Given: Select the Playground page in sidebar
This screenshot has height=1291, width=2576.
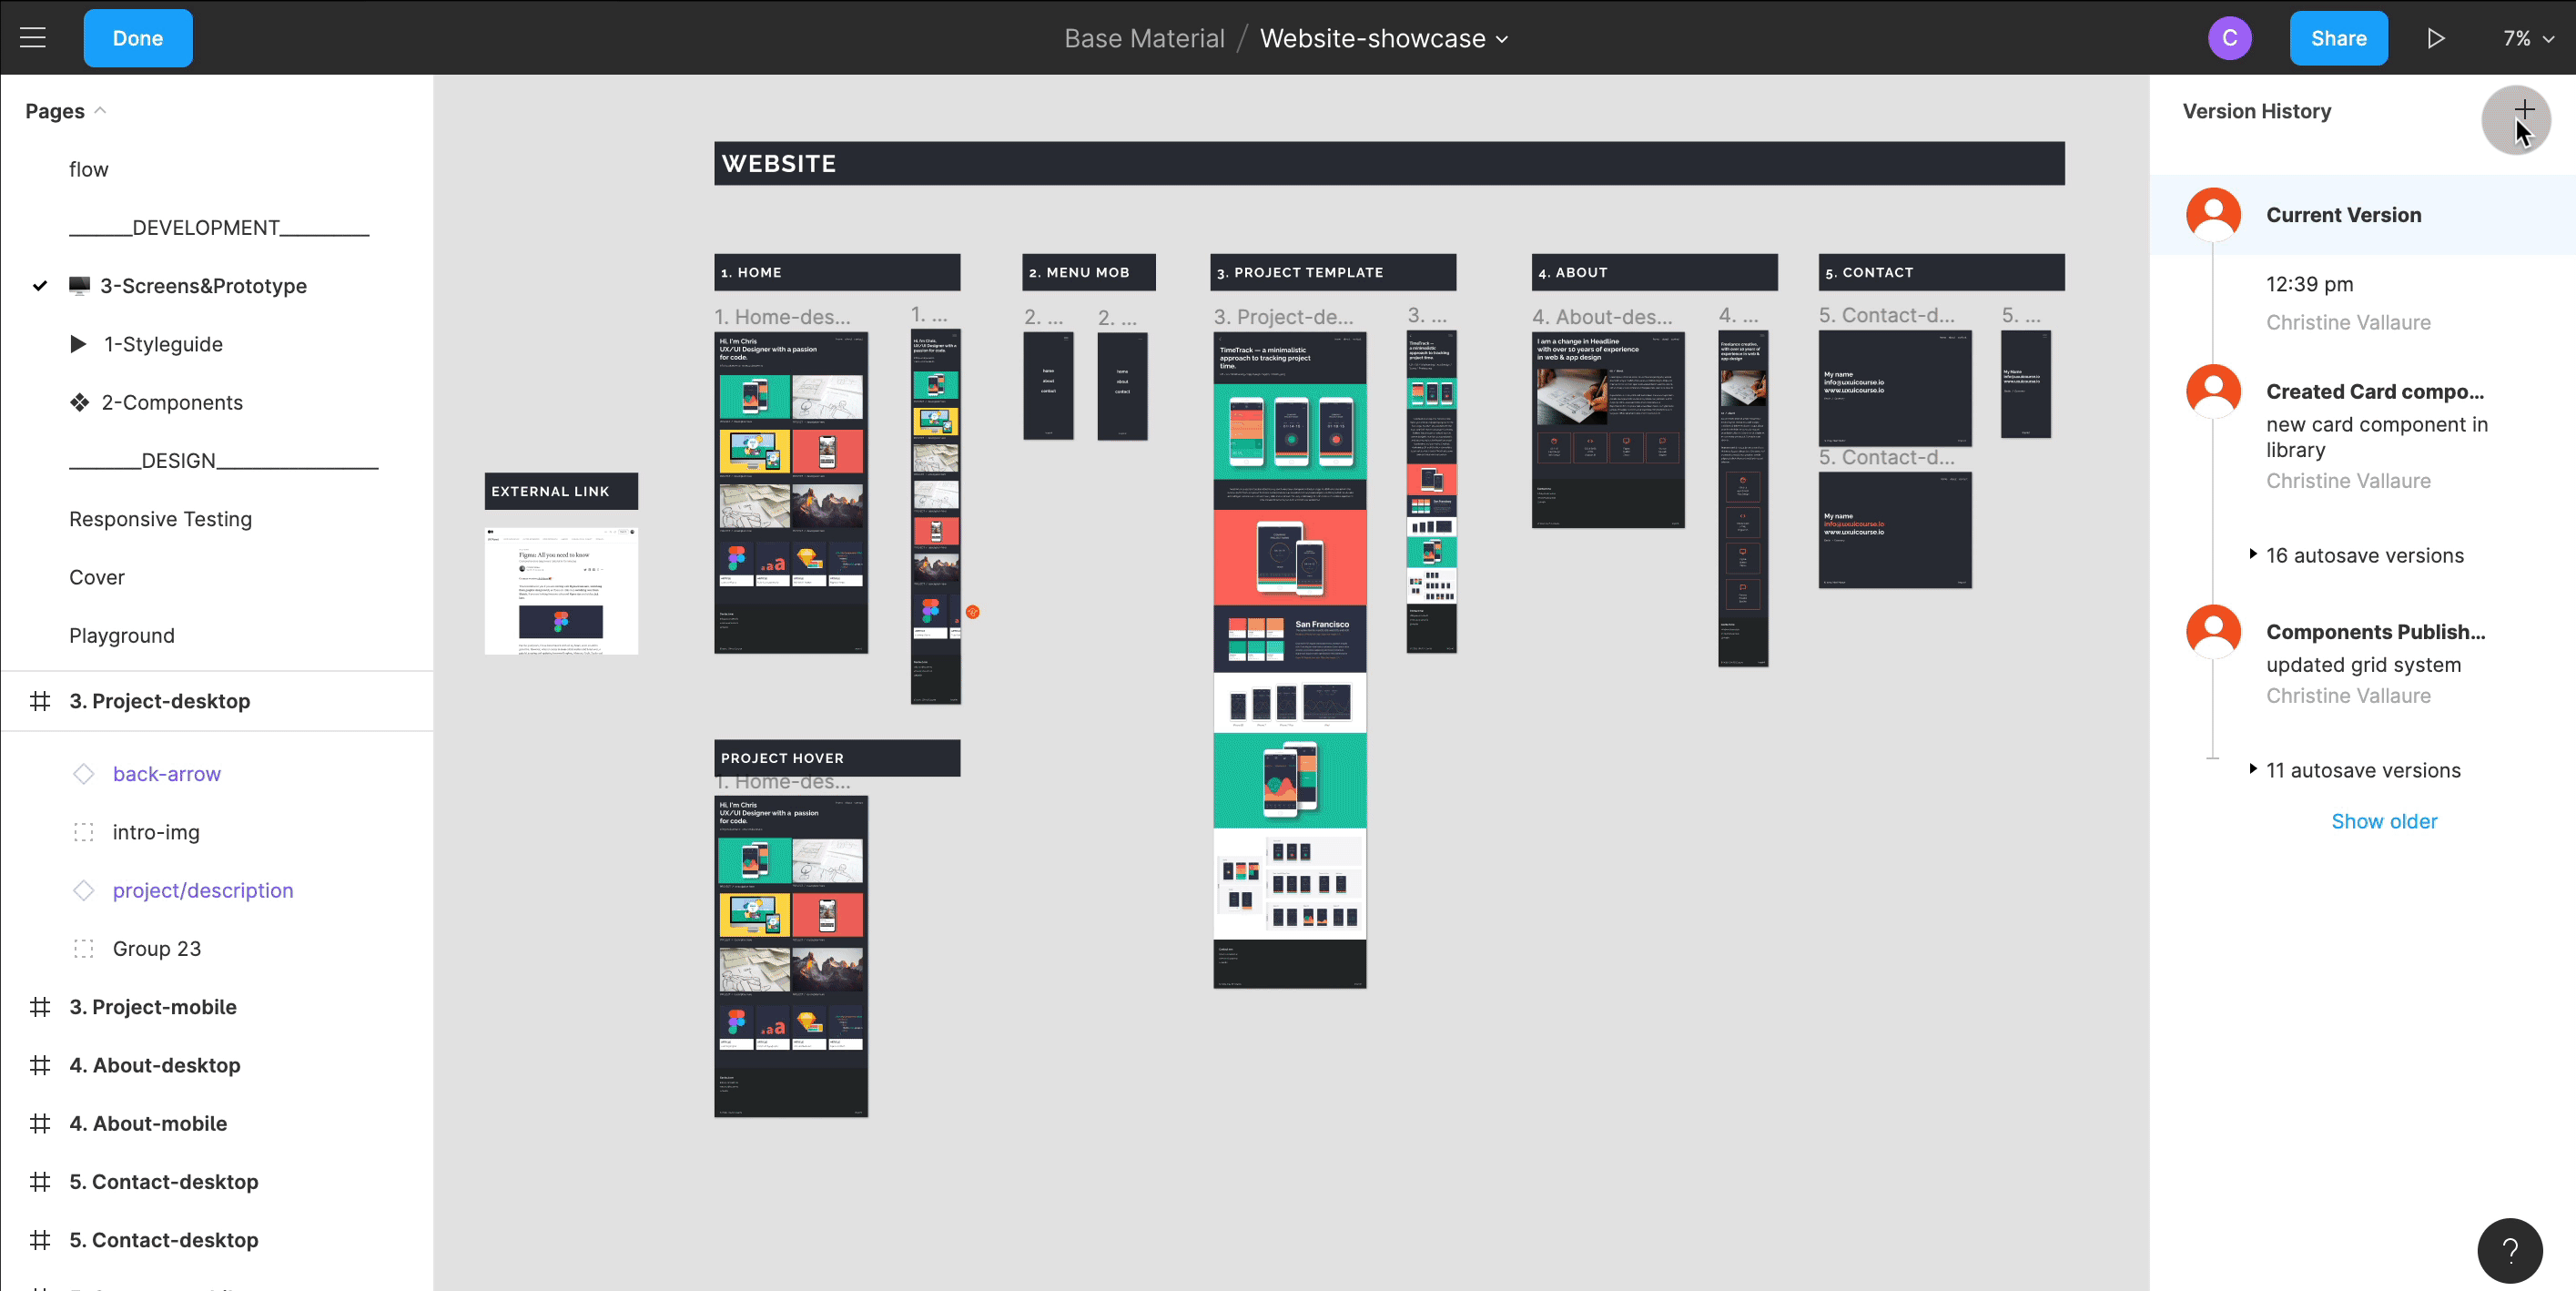Looking at the screenshot, I should (120, 634).
